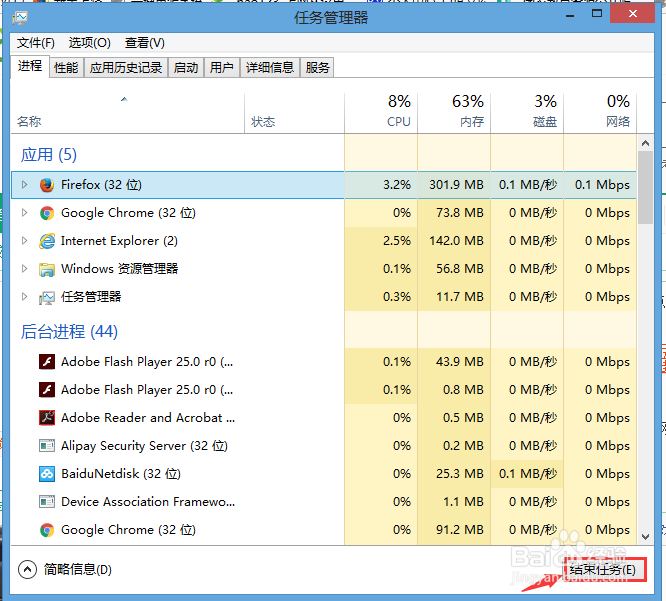Image resolution: width=666 pixels, height=601 pixels.
Task: Click the Alipay Security Server icon
Action: (x=47, y=446)
